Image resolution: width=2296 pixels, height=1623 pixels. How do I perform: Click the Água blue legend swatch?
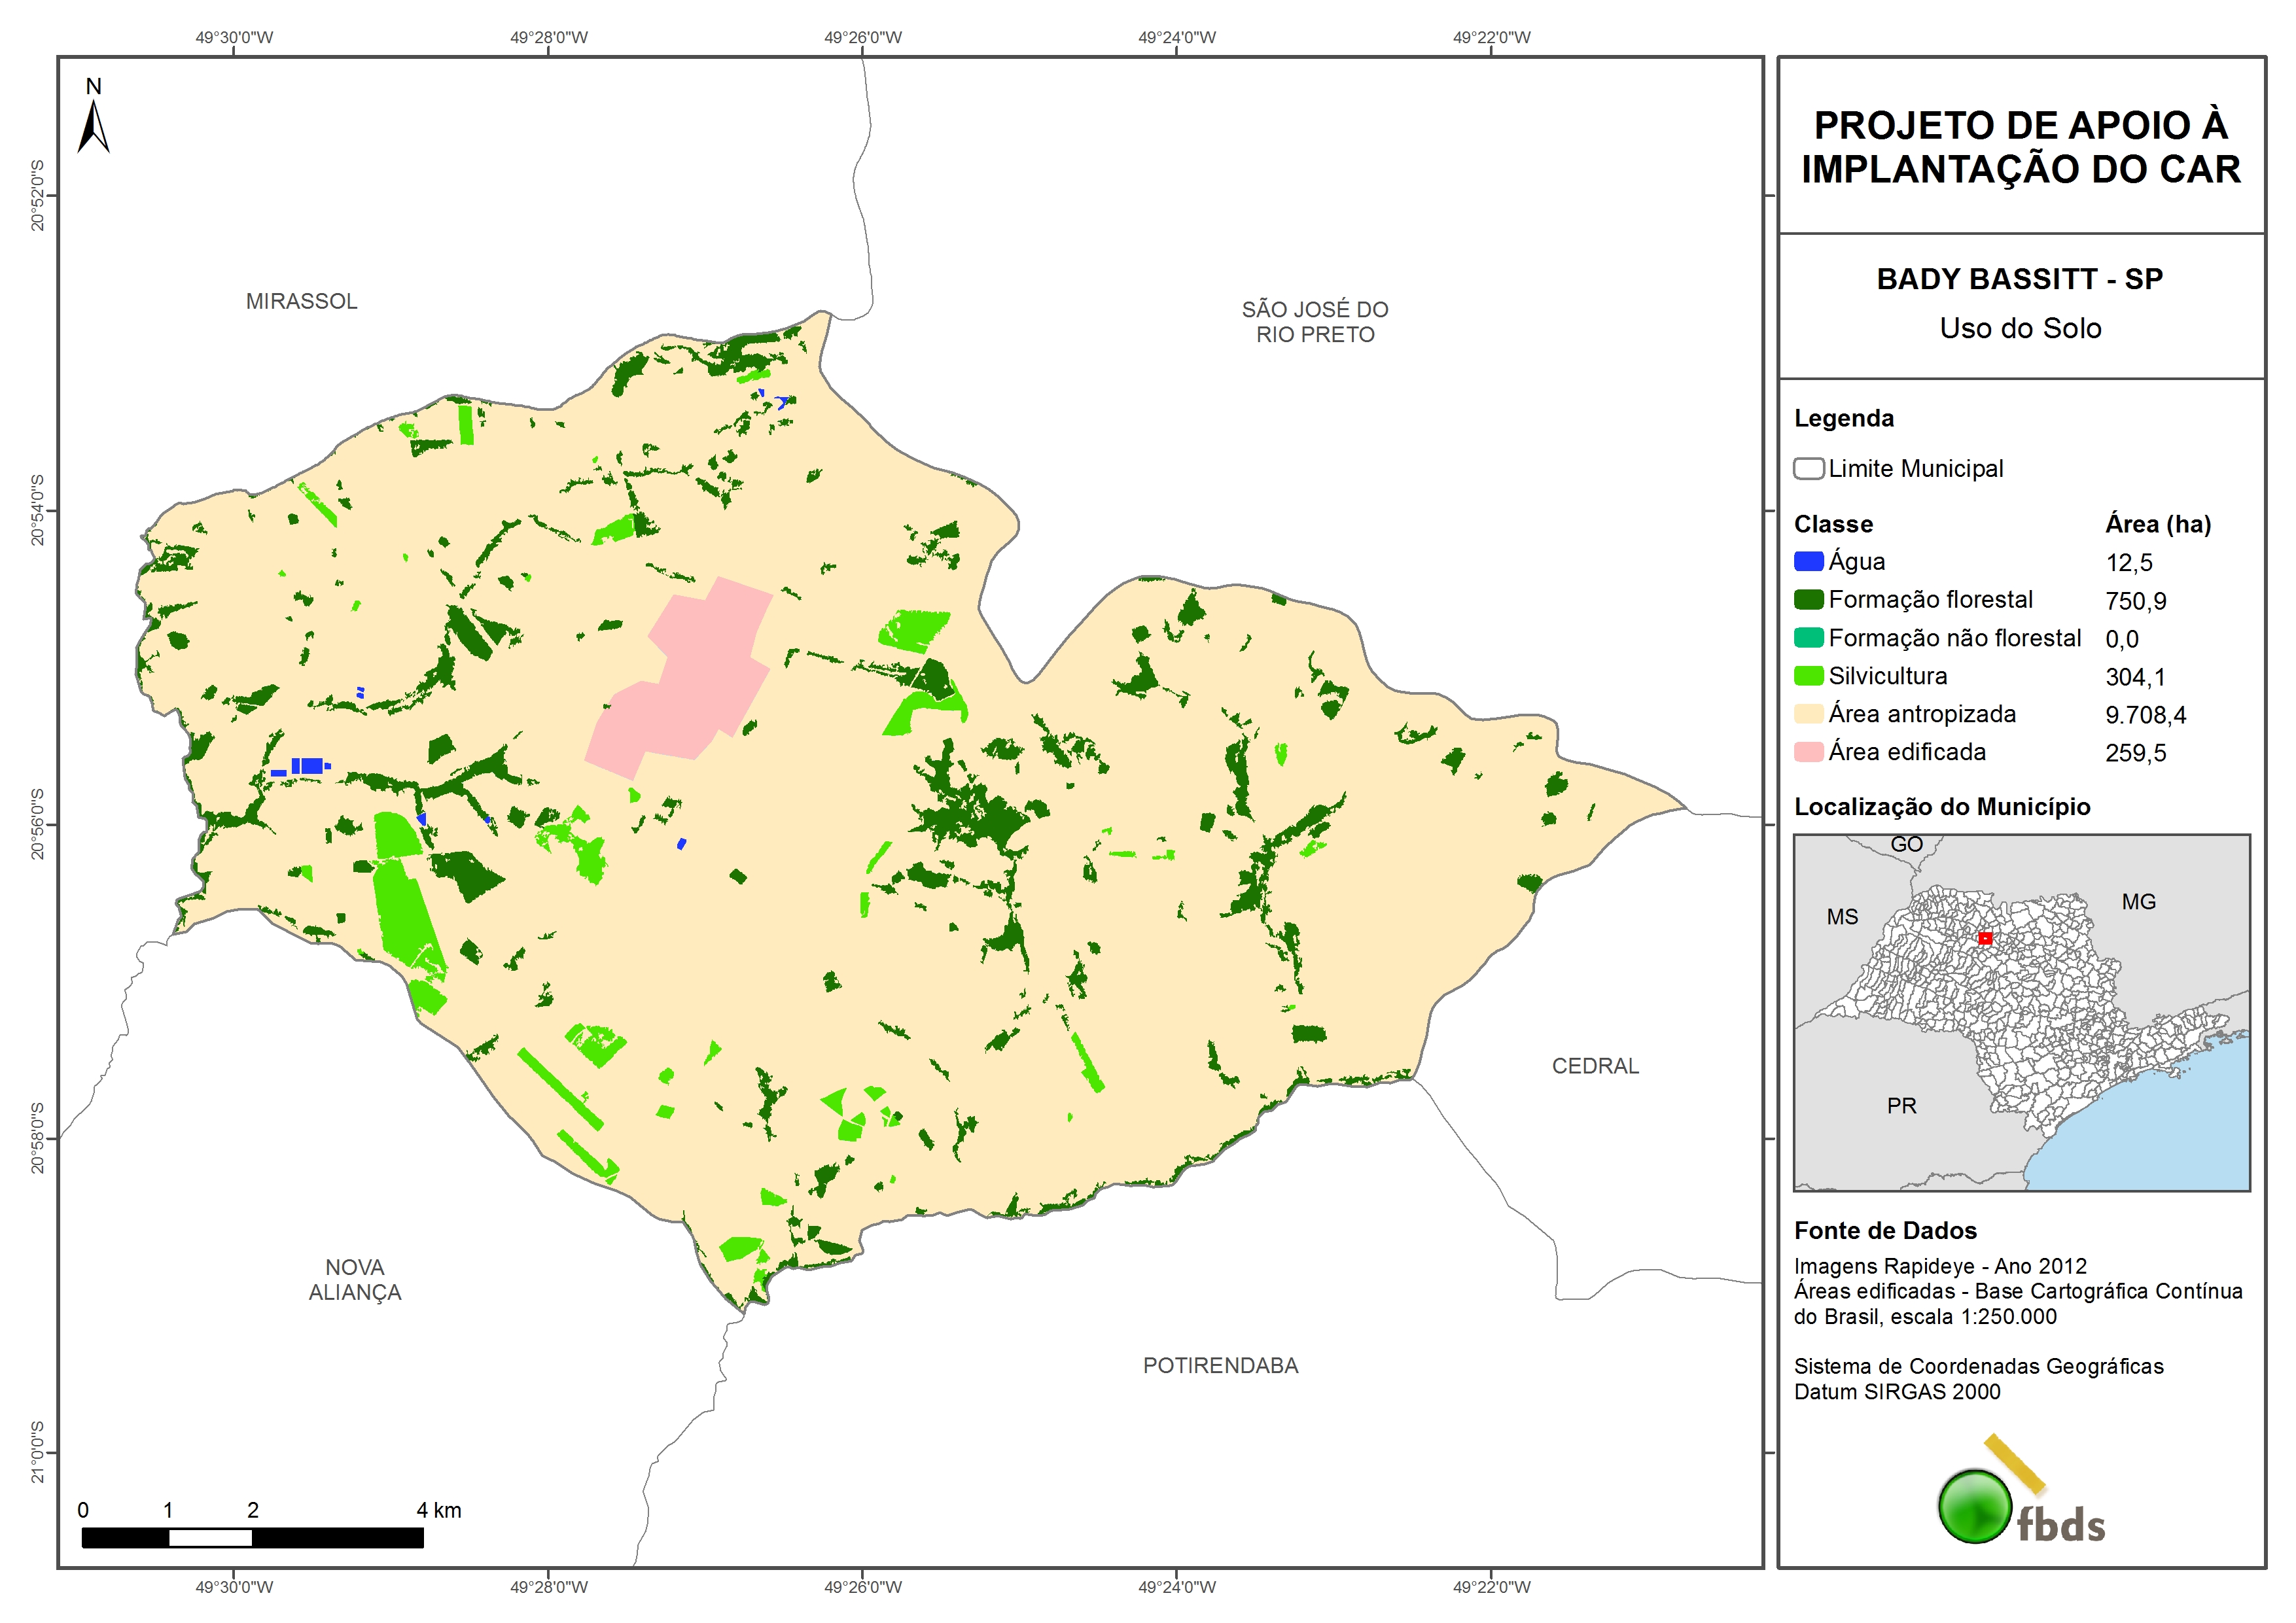pyautogui.click(x=1808, y=562)
